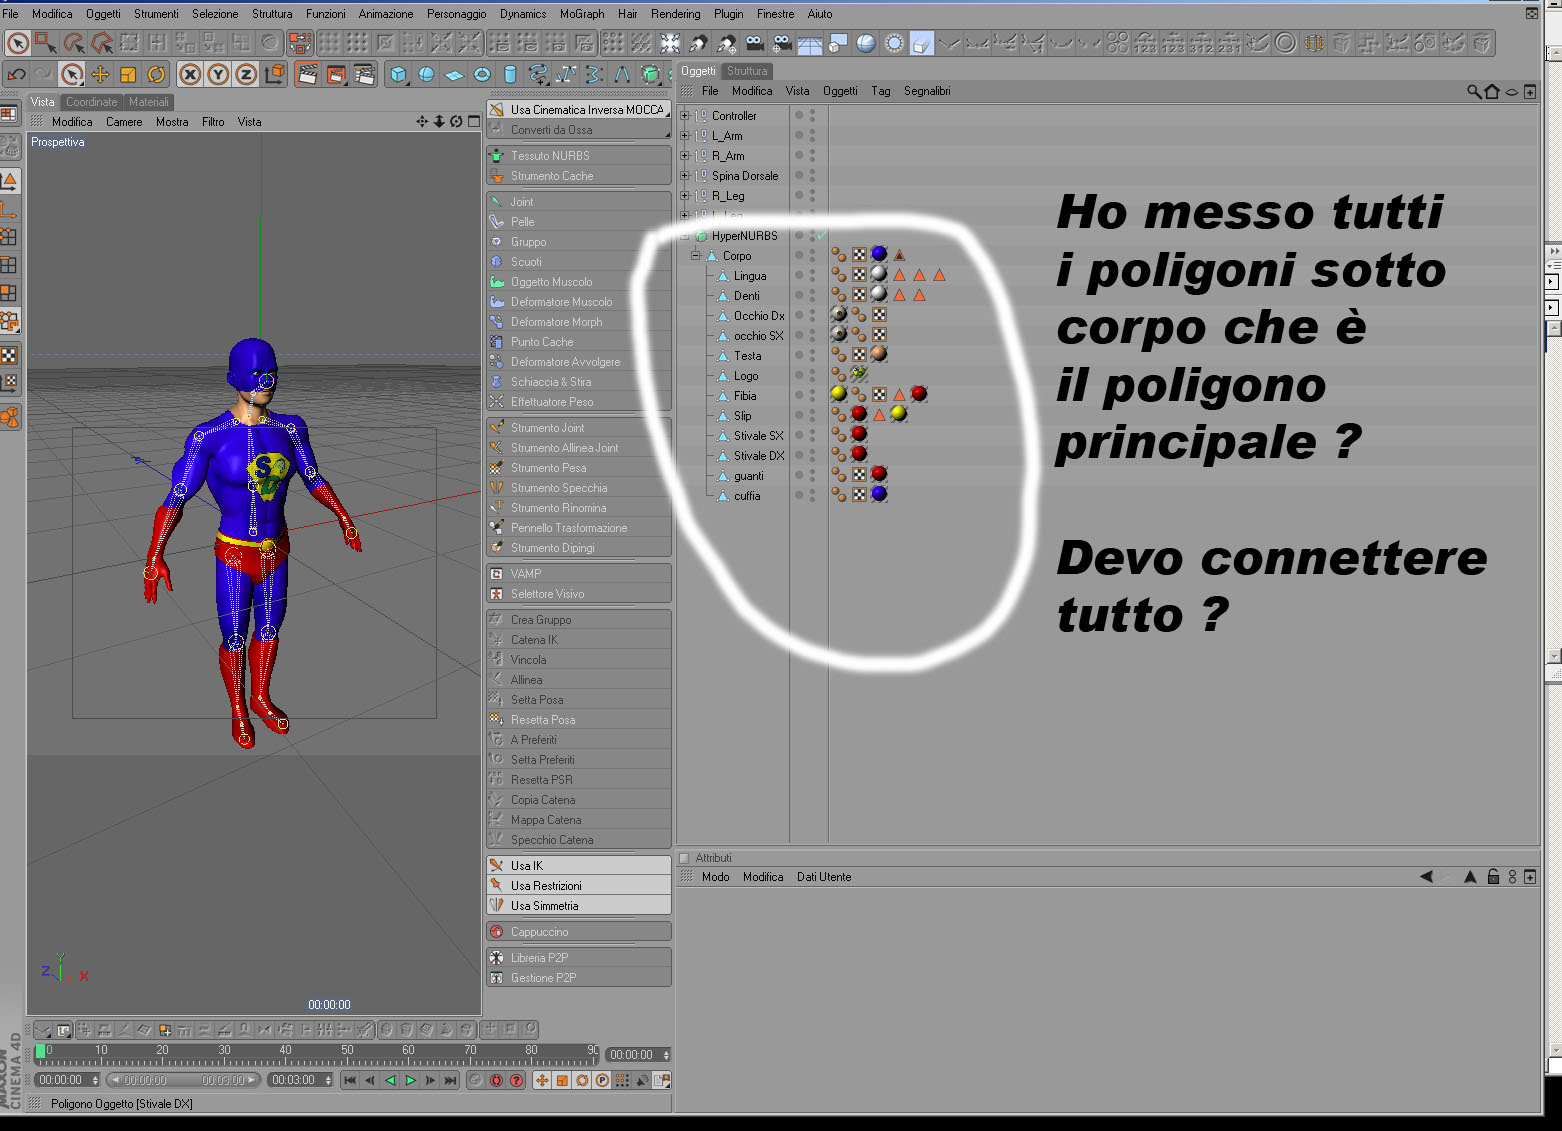Toggle Usa Simmetria option
The height and width of the screenshot is (1131, 1562).
tap(579, 906)
